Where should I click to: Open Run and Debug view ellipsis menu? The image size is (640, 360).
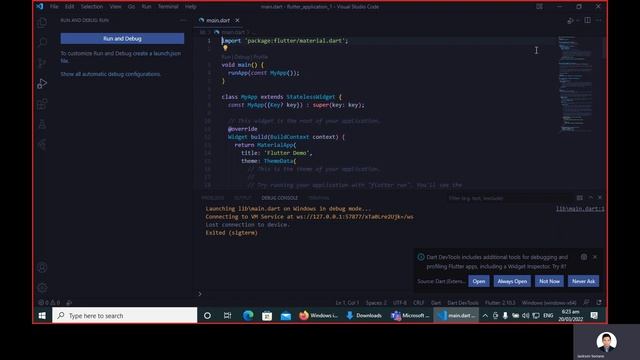[x=182, y=20]
